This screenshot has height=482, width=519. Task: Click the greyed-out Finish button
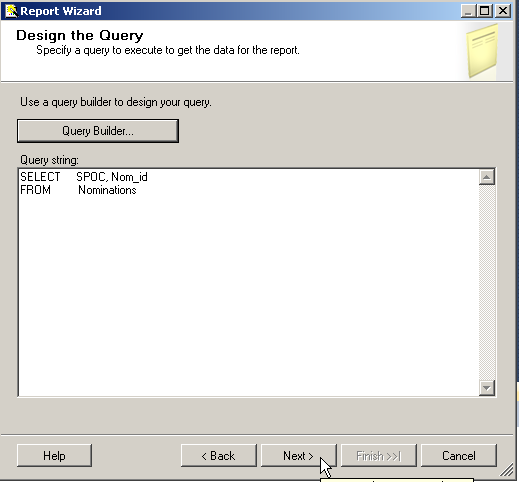(x=379, y=455)
